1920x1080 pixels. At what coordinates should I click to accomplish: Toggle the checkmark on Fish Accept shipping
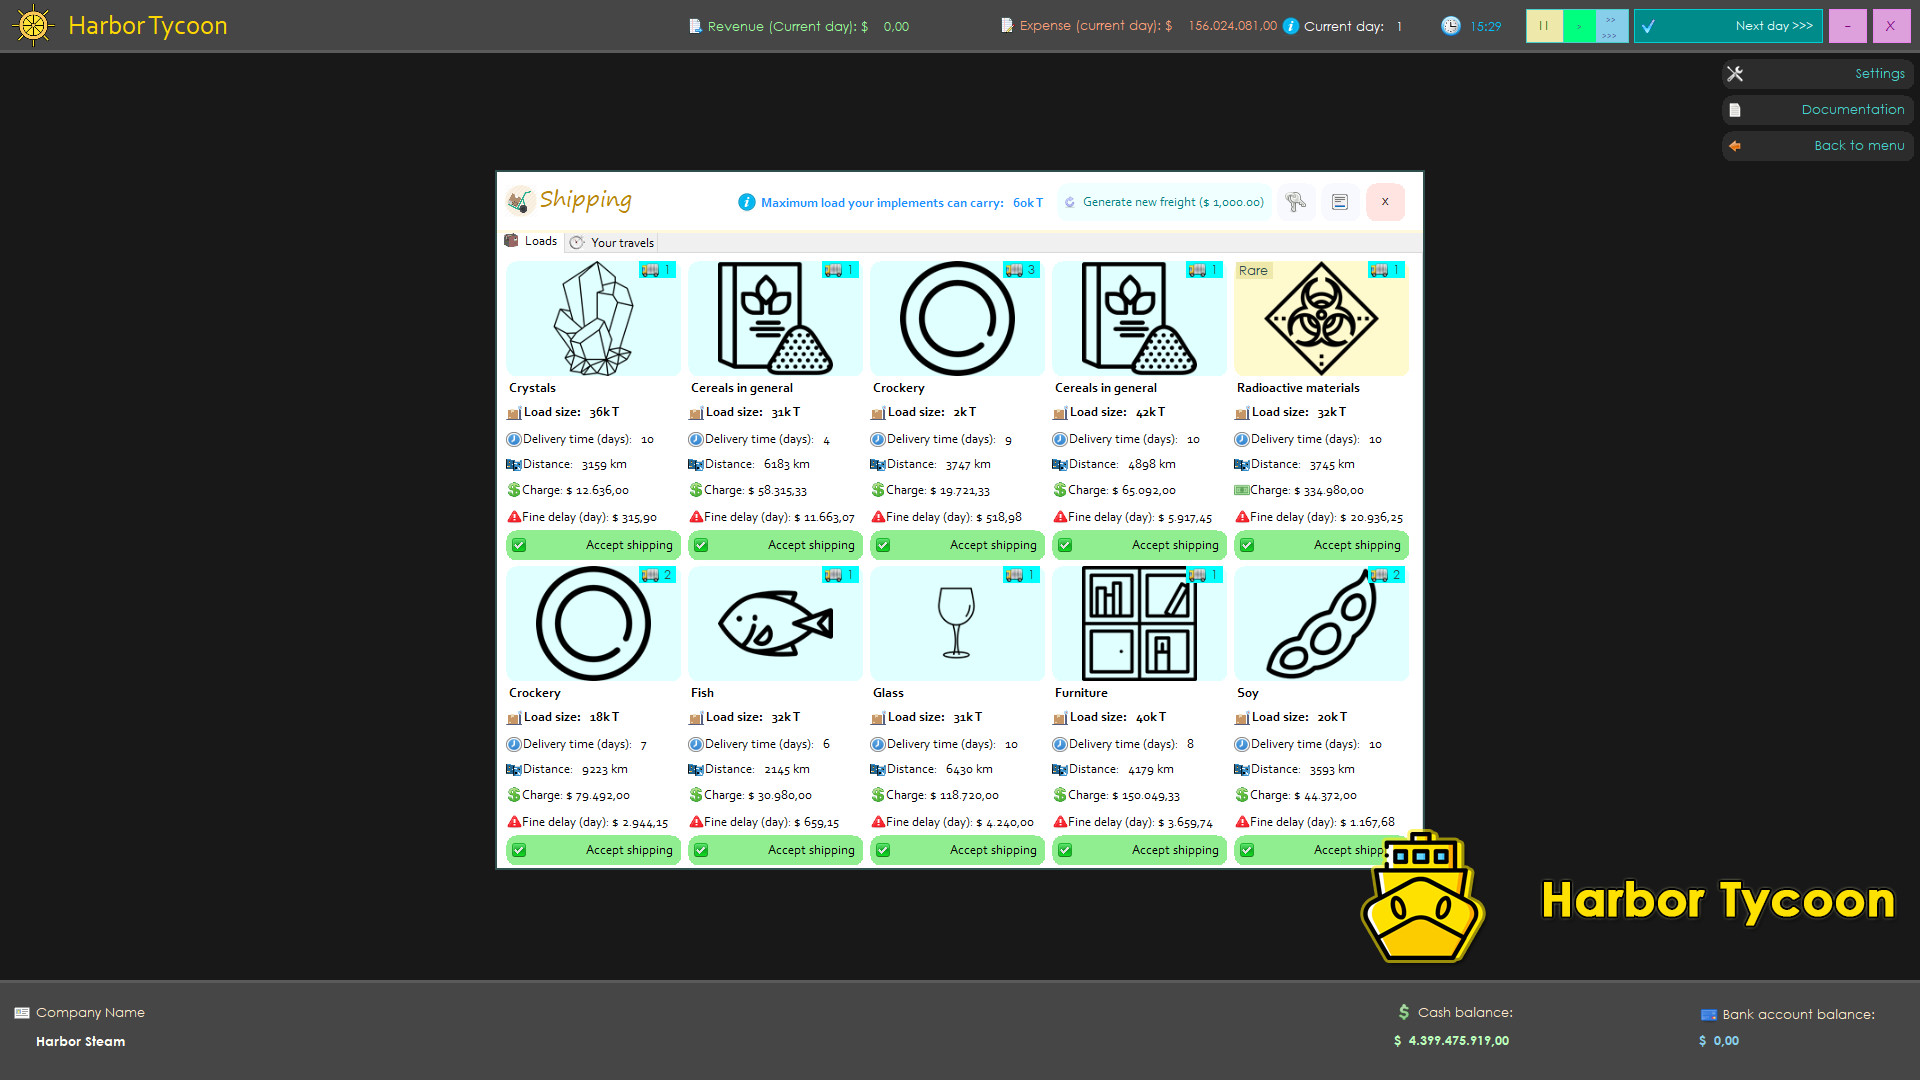(x=702, y=850)
